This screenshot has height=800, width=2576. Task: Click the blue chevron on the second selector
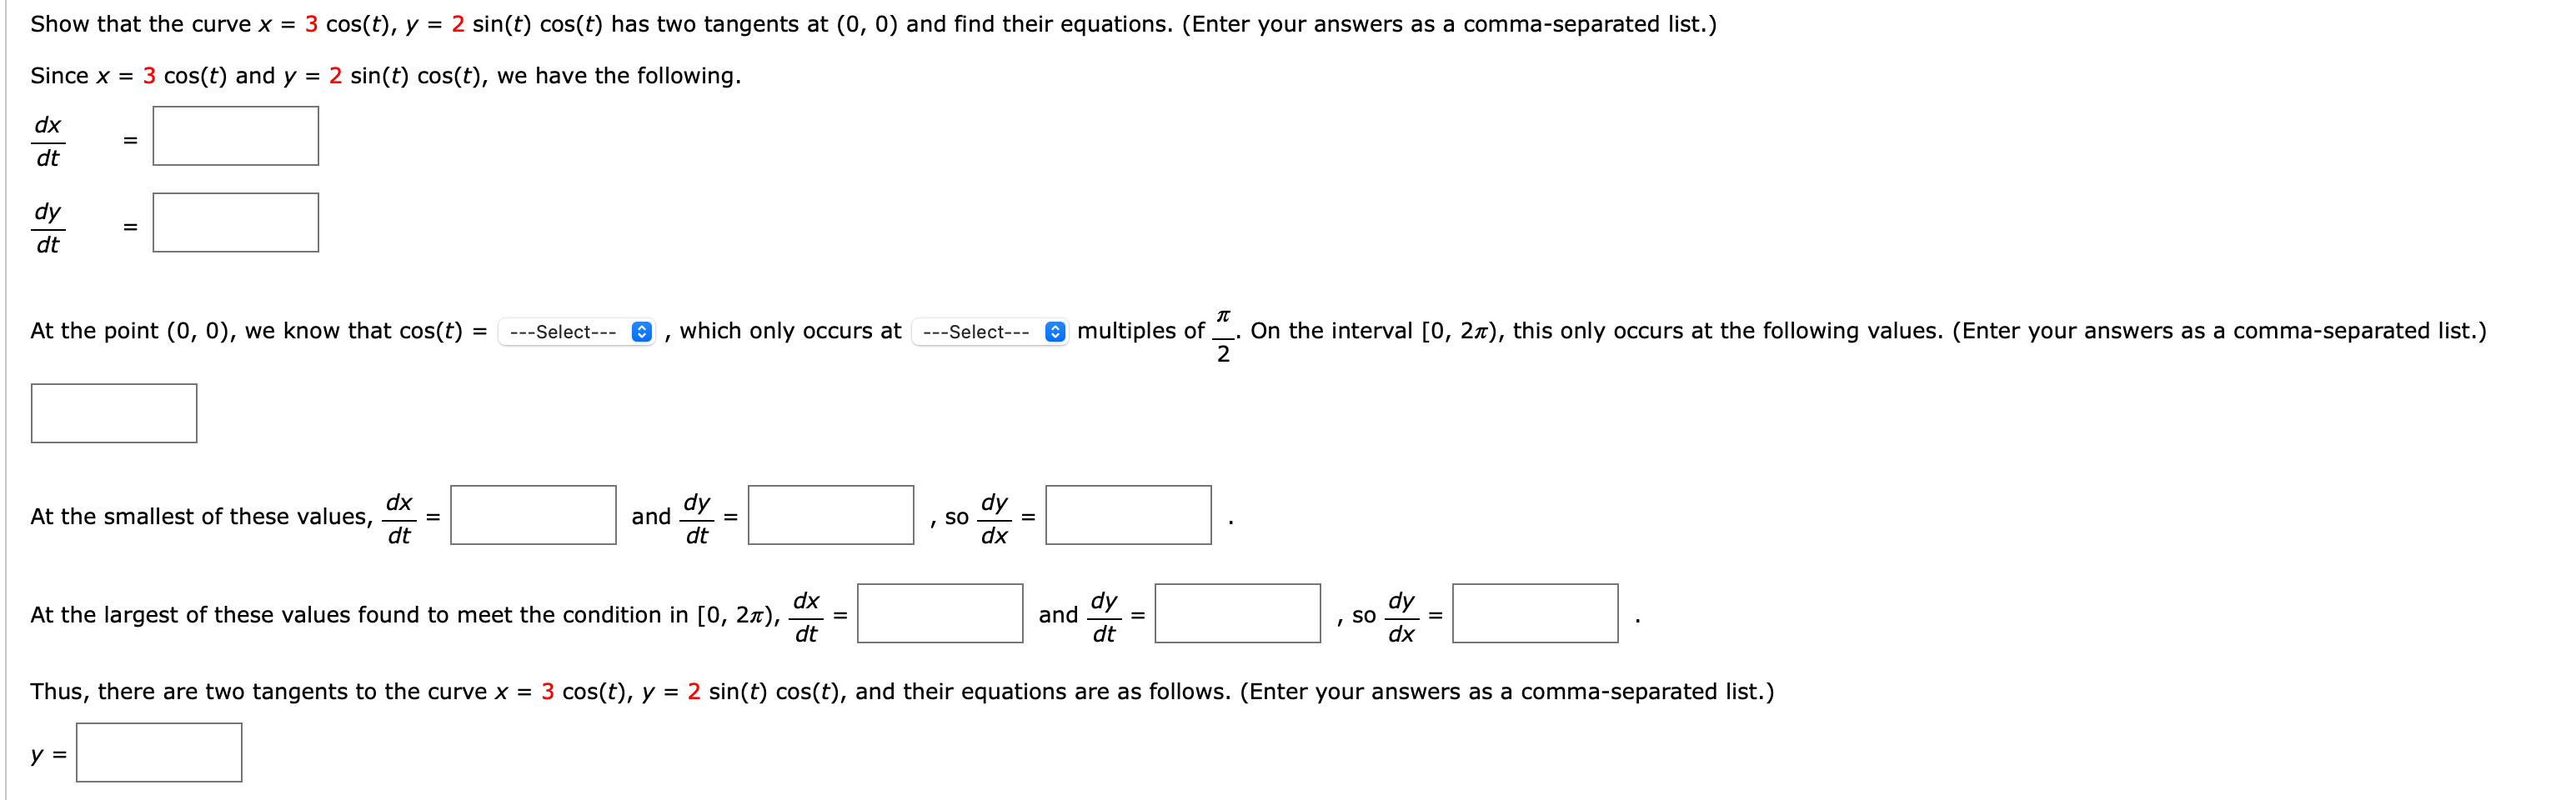click(x=1054, y=331)
